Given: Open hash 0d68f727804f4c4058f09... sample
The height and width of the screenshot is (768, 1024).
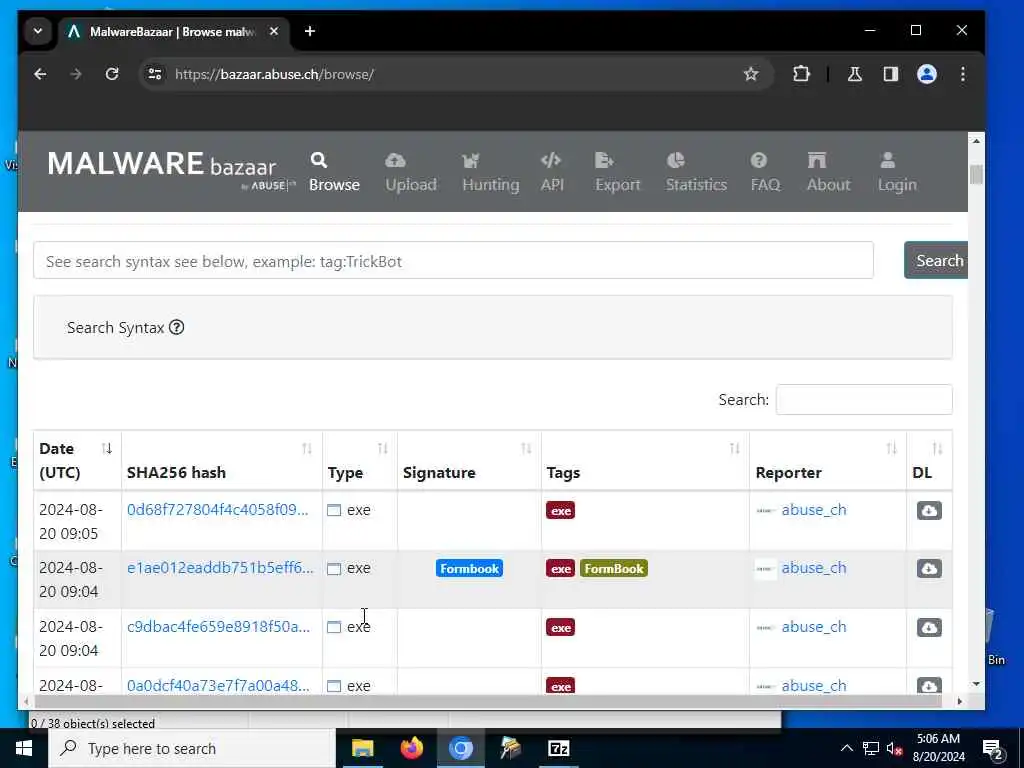Looking at the screenshot, I should pos(217,509).
